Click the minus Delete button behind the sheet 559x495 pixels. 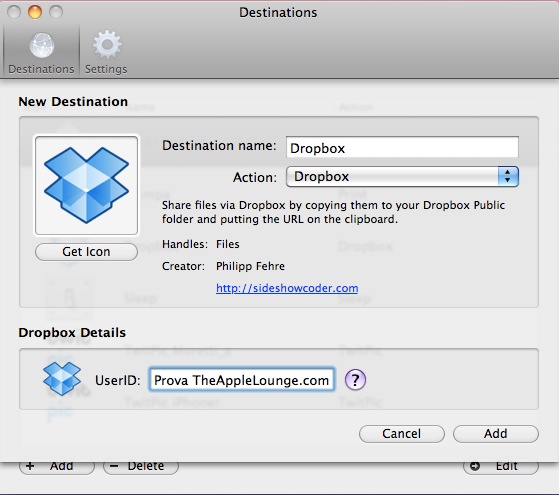[141, 467]
